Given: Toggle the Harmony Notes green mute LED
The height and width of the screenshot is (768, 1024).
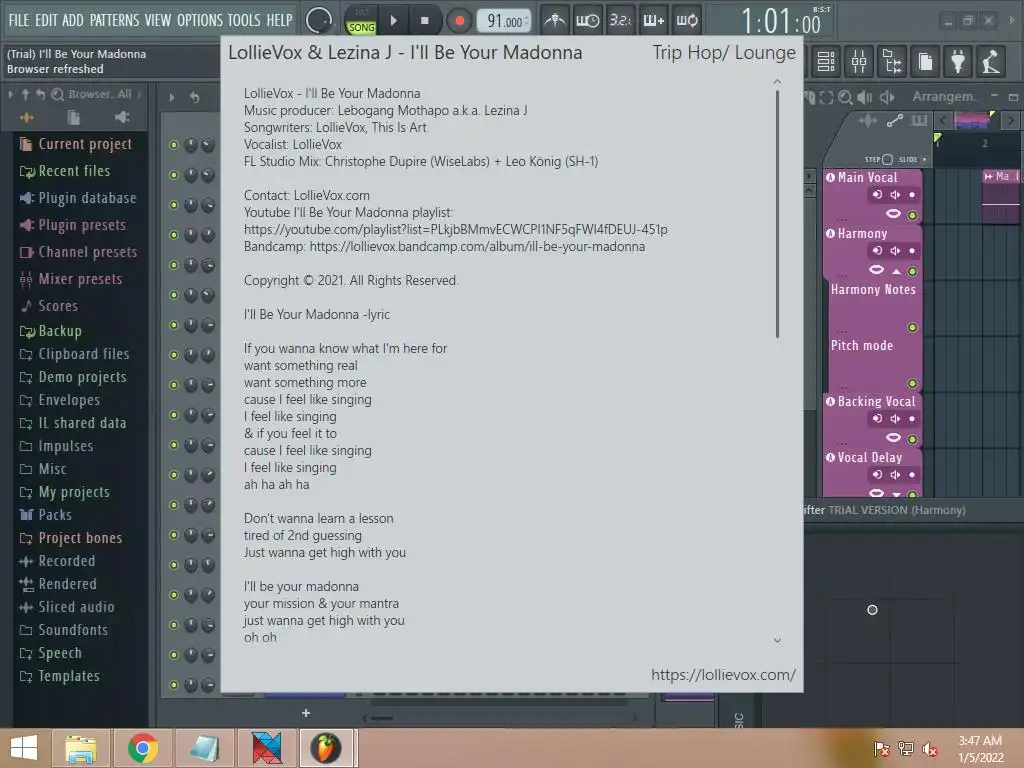Looking at the screenshot, I should [912, 327].
